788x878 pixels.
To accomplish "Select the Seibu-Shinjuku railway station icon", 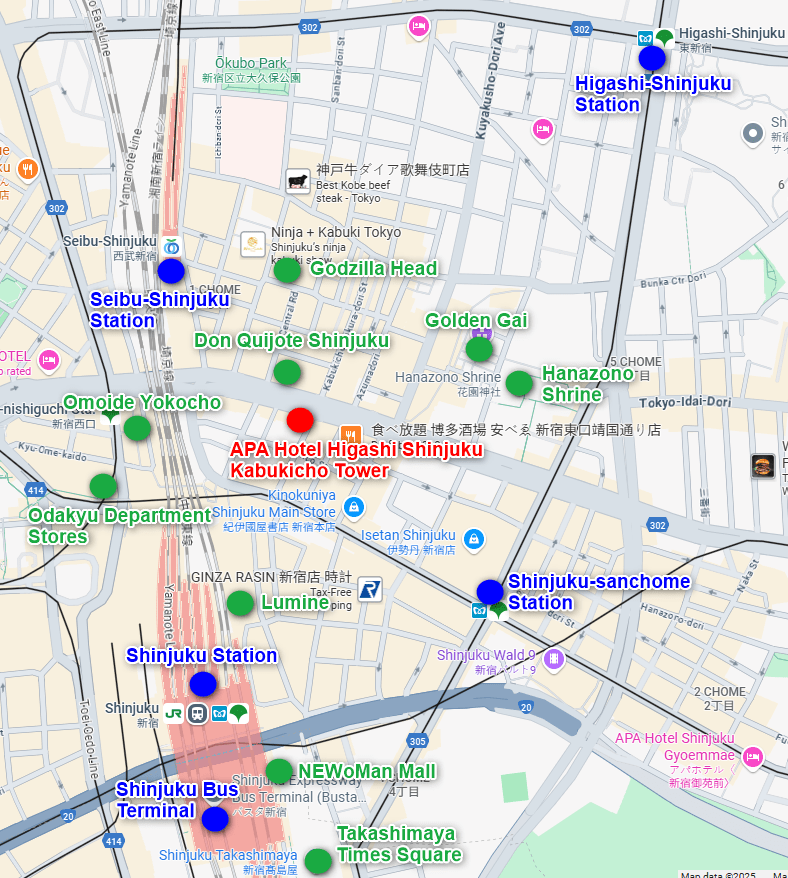I will (x=171, y=246).
